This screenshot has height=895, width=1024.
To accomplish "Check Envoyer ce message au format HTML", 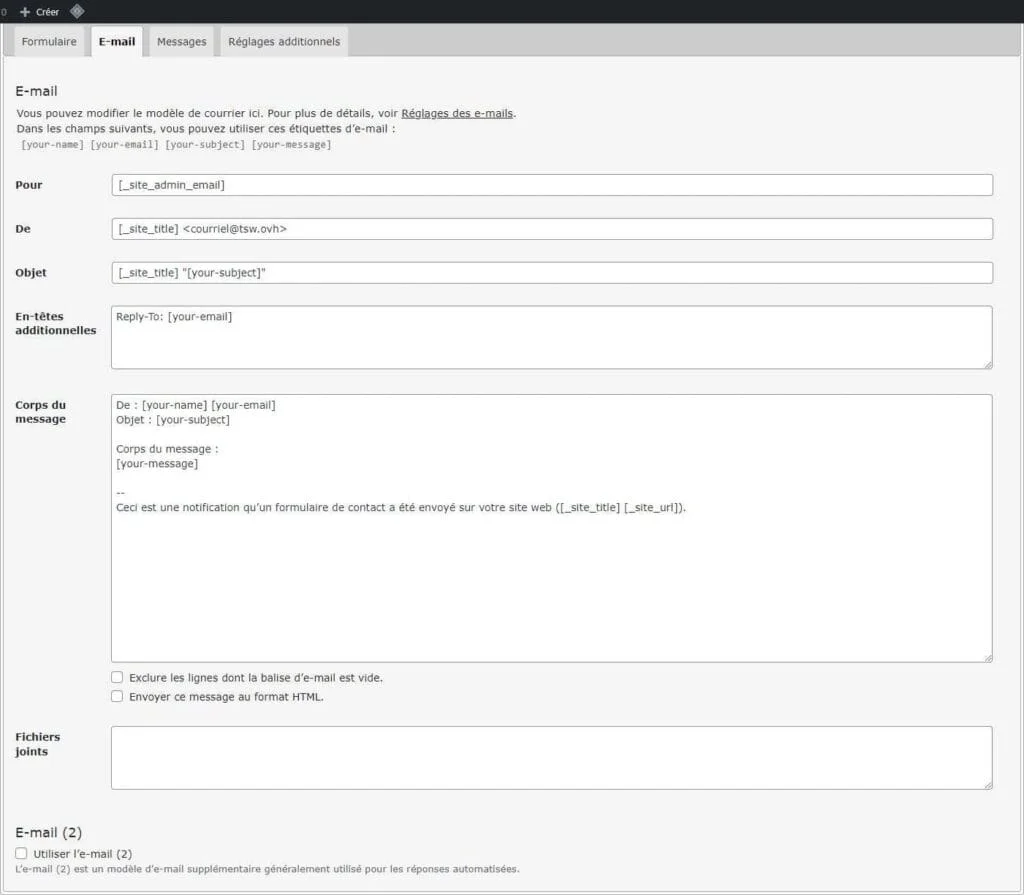I will click(117, 696).
